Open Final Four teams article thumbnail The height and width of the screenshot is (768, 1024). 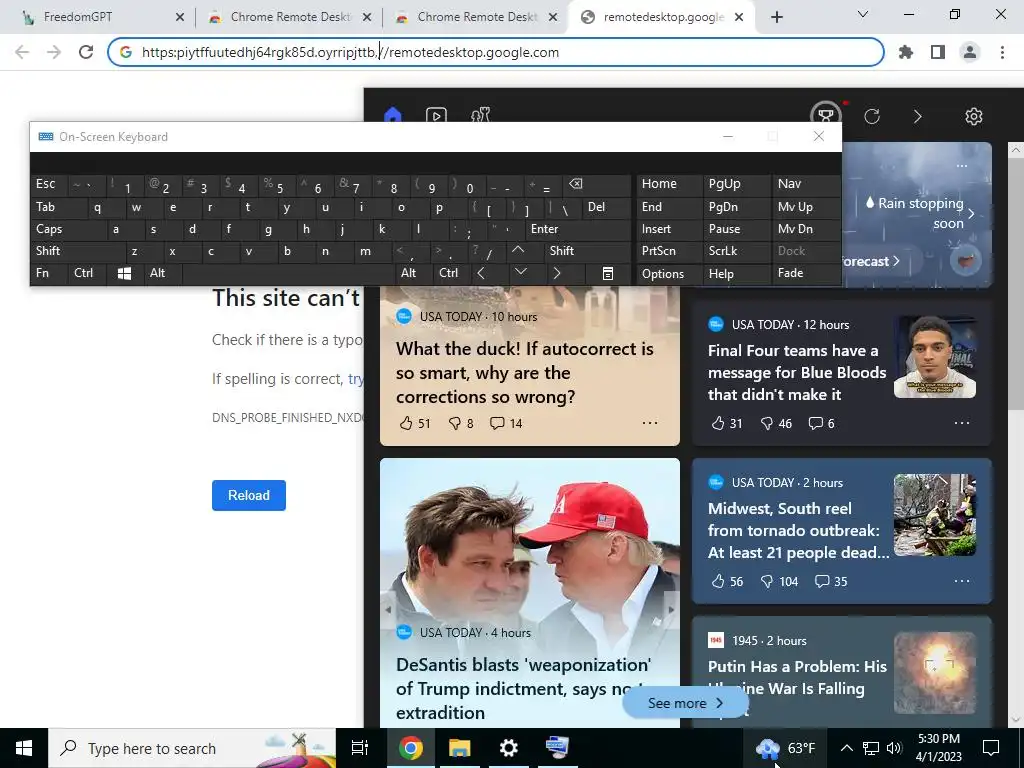[935, 357]
